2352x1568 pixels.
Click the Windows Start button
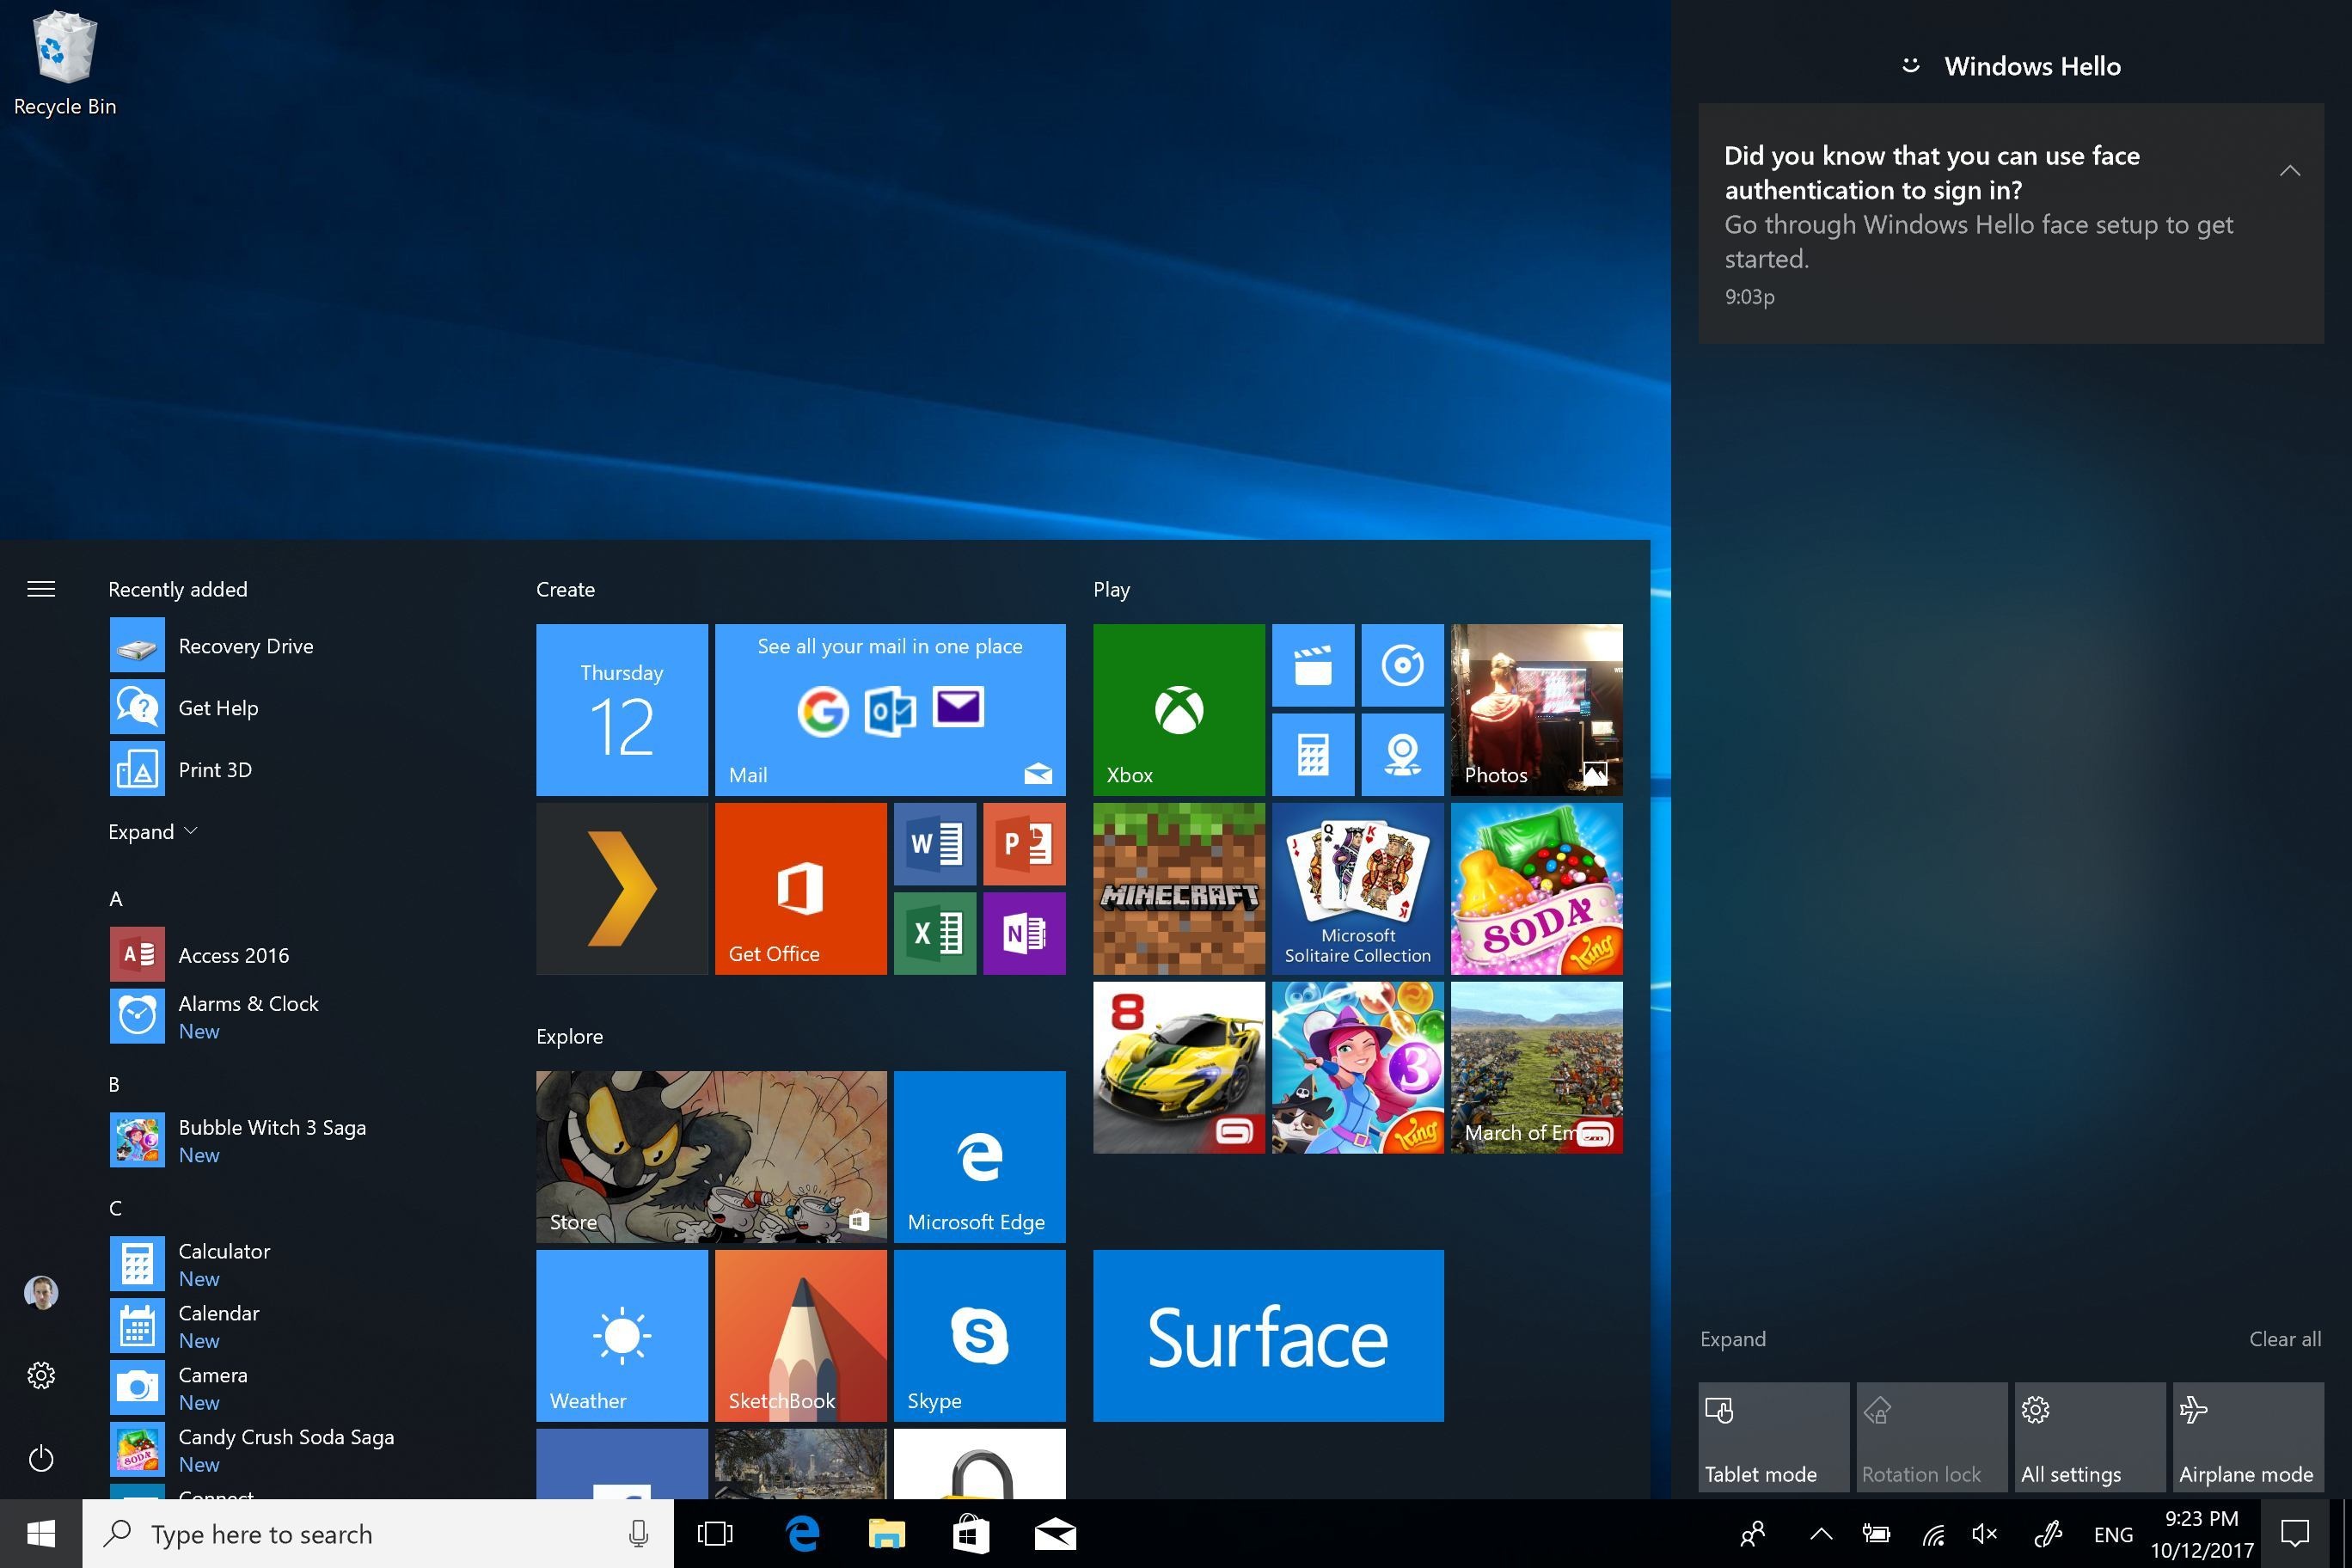pos(41,1533)
